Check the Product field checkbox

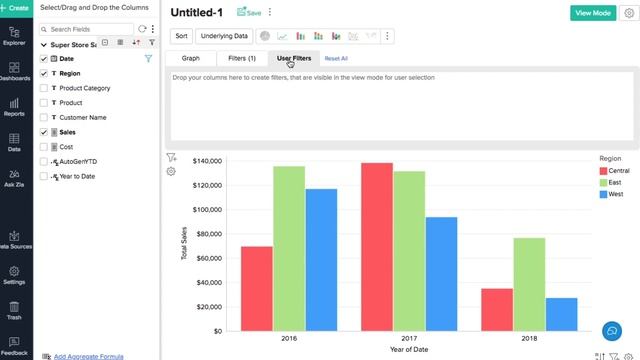tap(44, 103)
